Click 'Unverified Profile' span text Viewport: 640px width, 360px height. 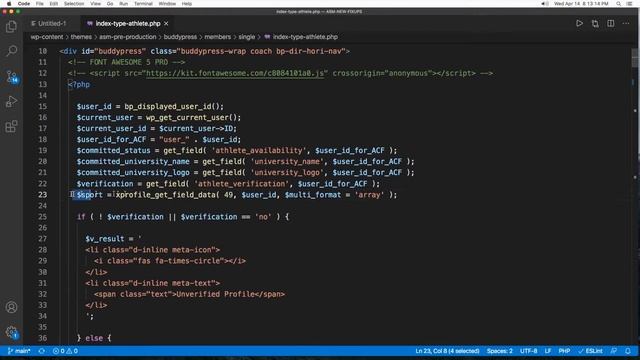(x=215, y=294)
